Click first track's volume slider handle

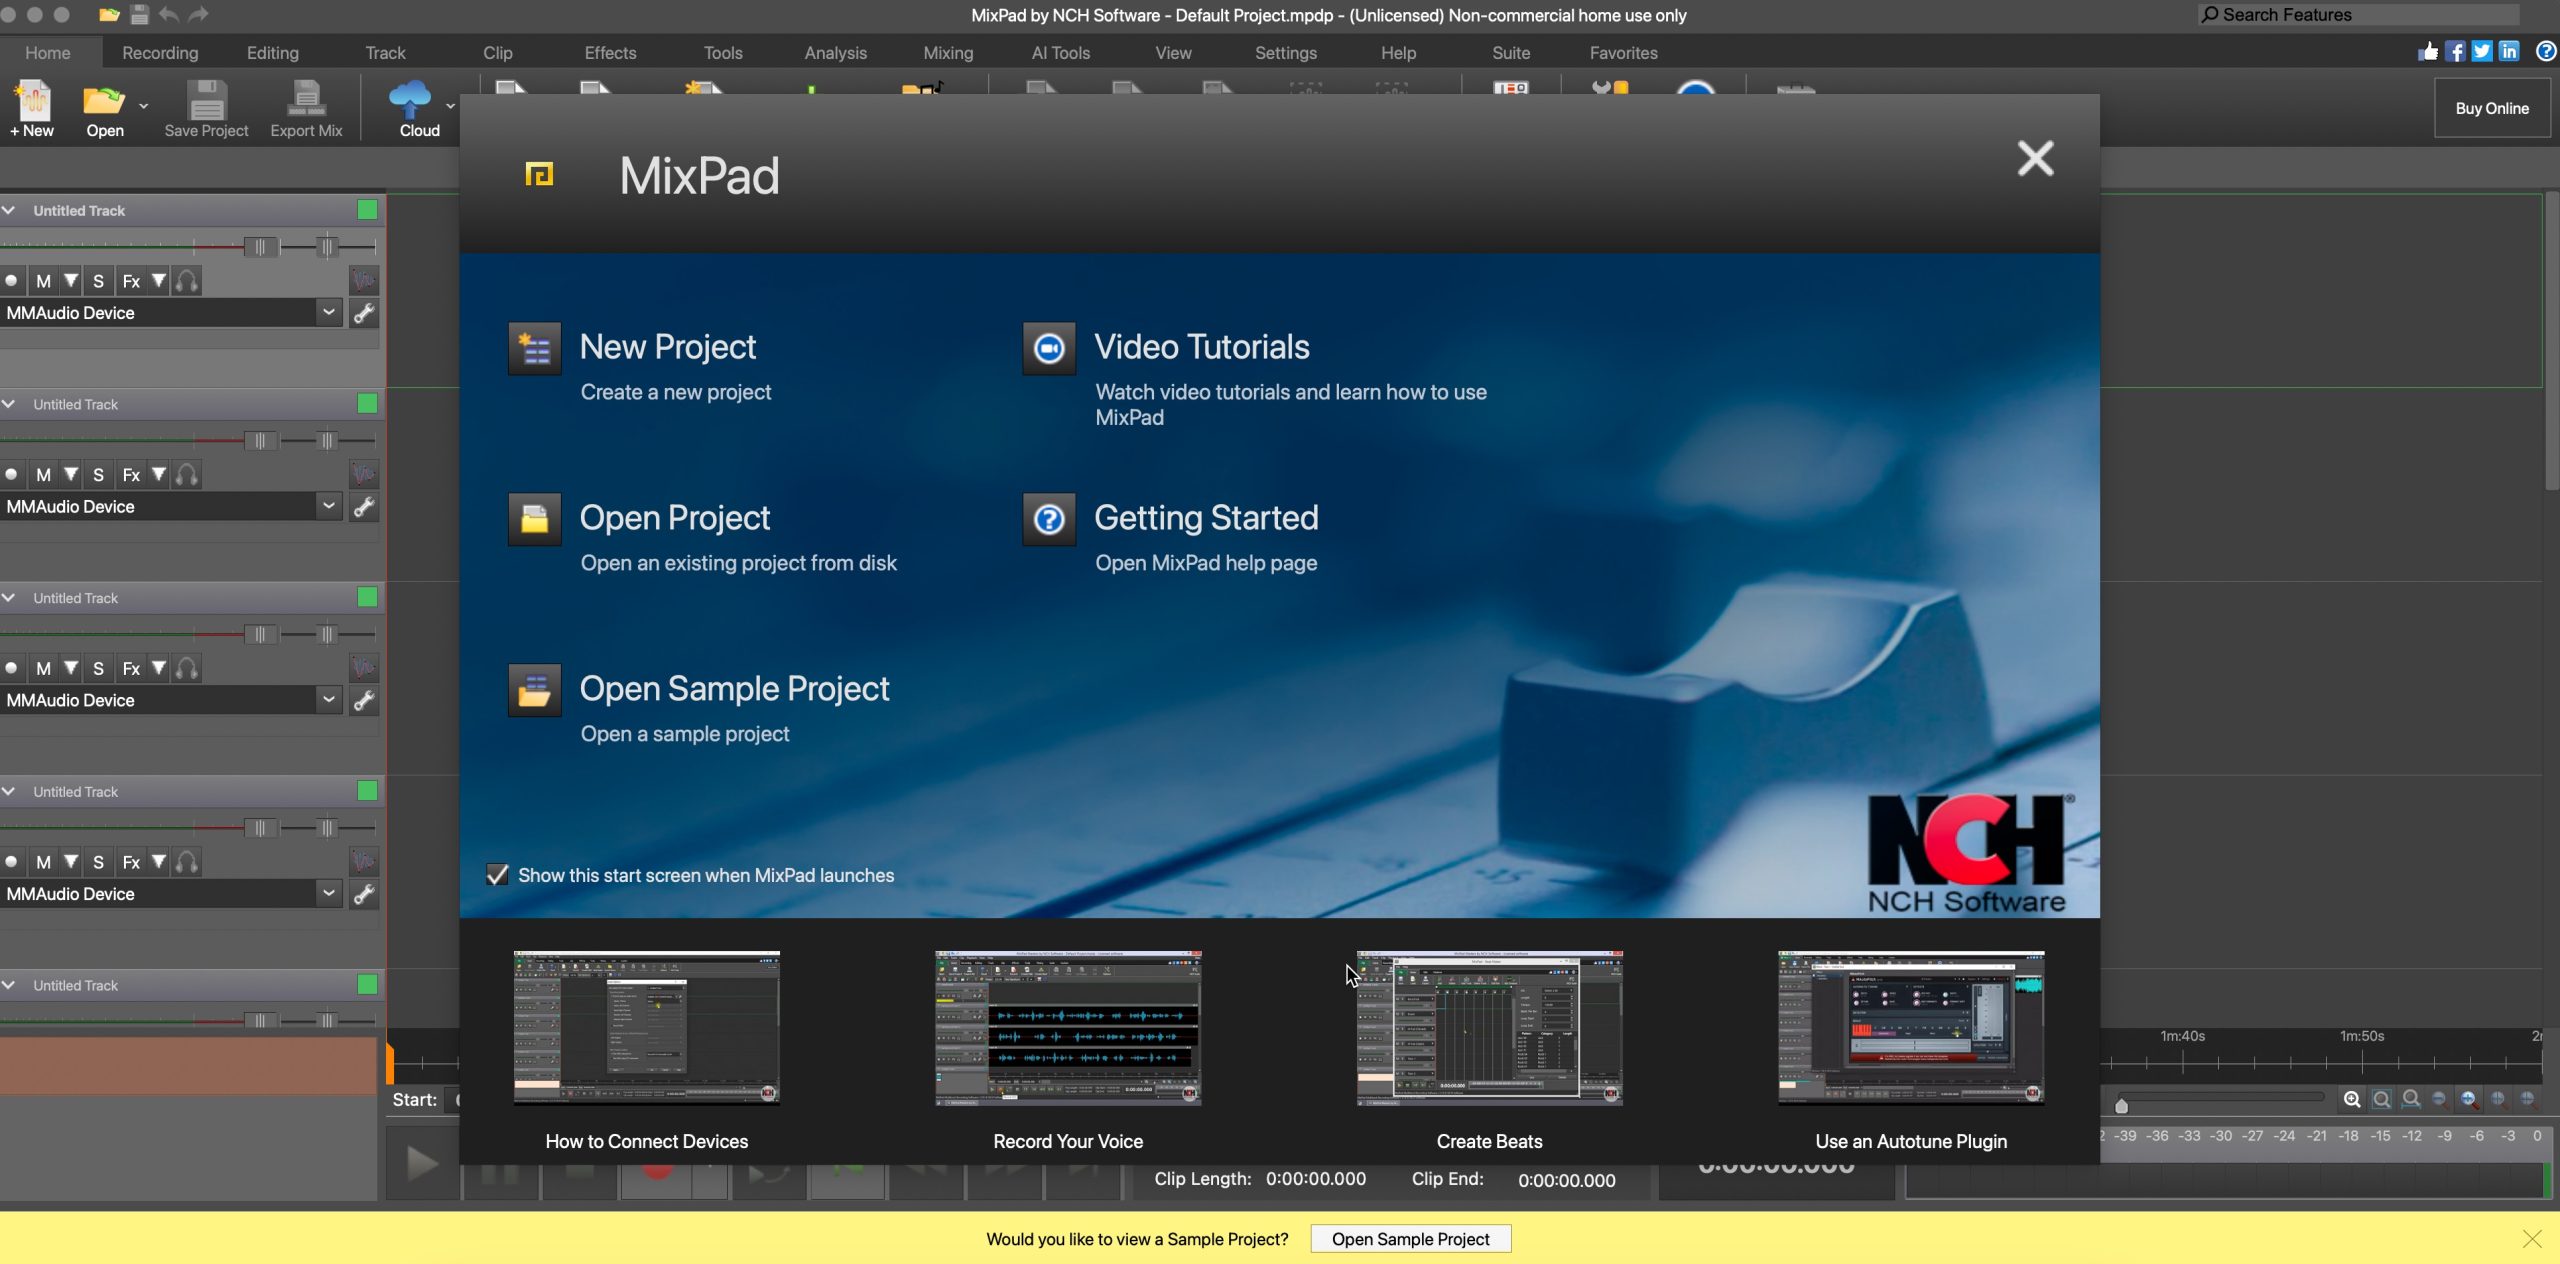pos(261,246)
